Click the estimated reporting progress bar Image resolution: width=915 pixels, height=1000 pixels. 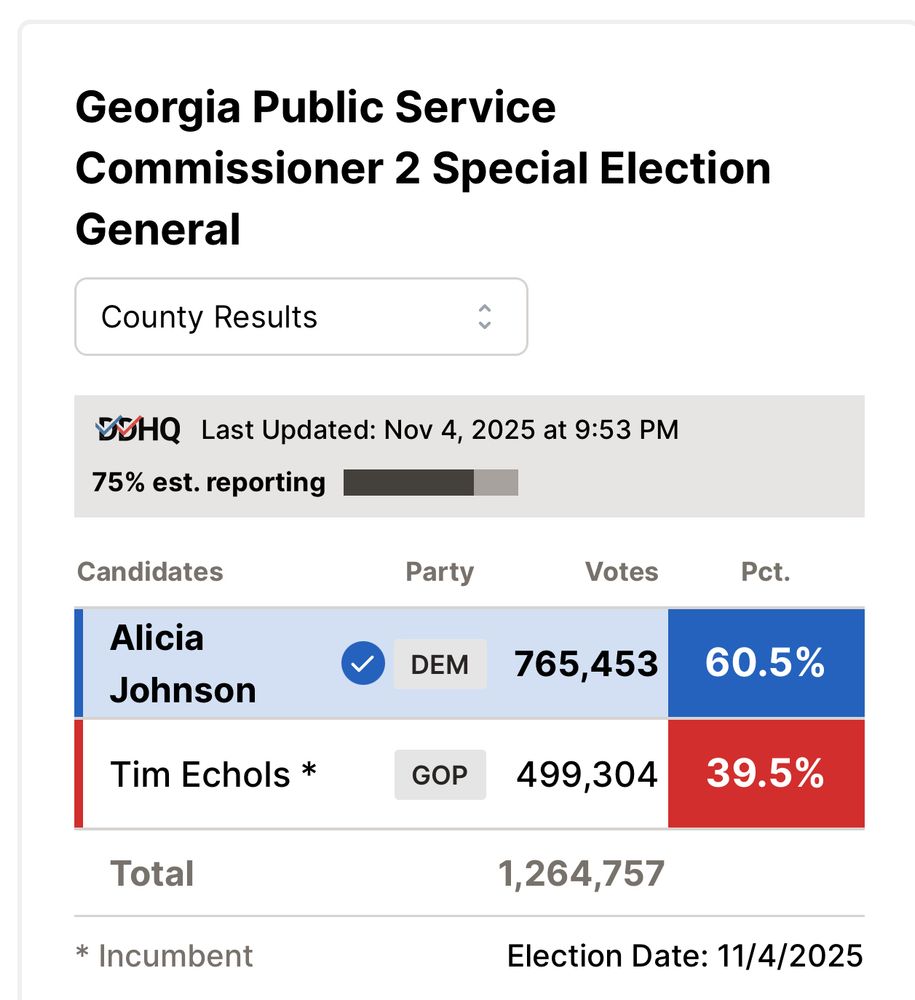(x=430, y=483)
